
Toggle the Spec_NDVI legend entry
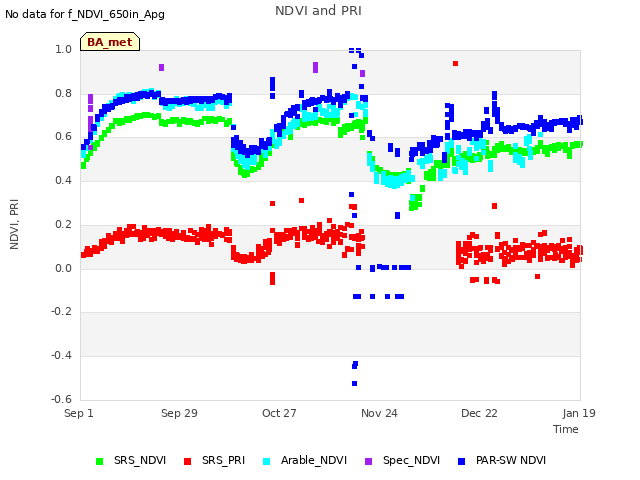point(402,460)
